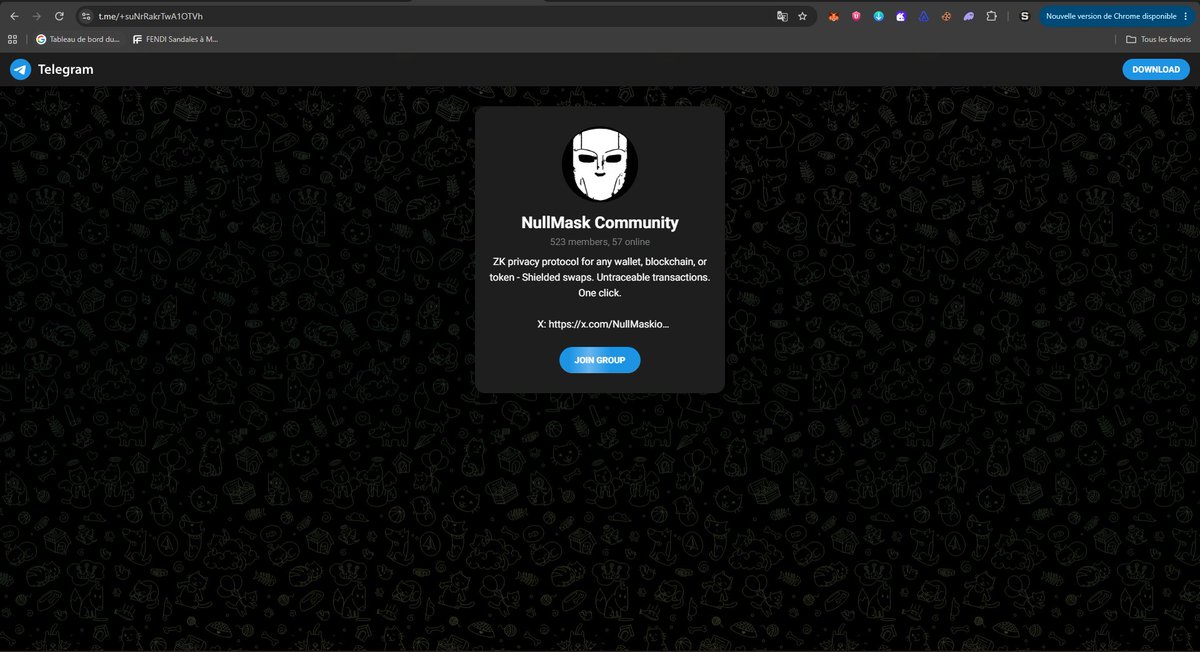The height and width of the screenshot is (652, 1200).
Task: Open the Phantom ghost extension
Action: (x=968, y=17)
